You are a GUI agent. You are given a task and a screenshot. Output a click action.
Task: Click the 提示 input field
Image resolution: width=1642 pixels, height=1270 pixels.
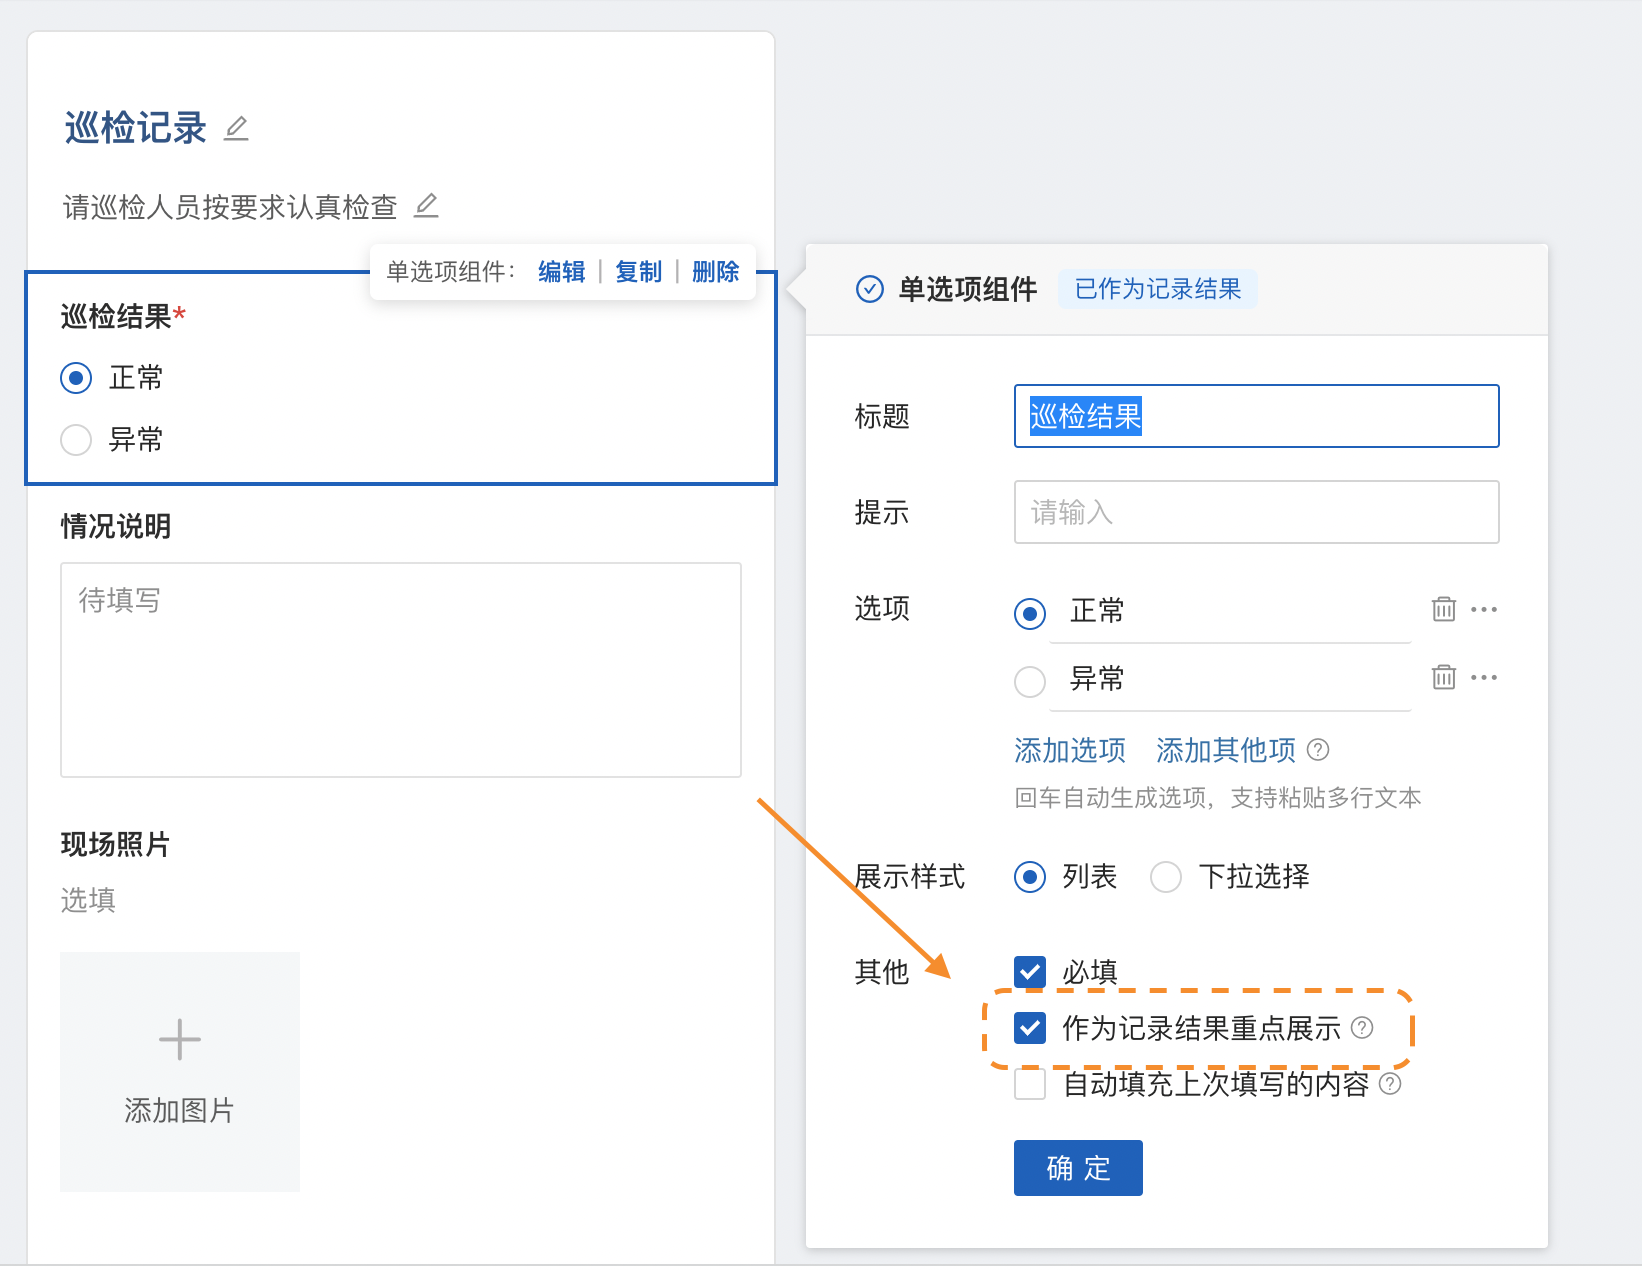(x=1256, y=512)
